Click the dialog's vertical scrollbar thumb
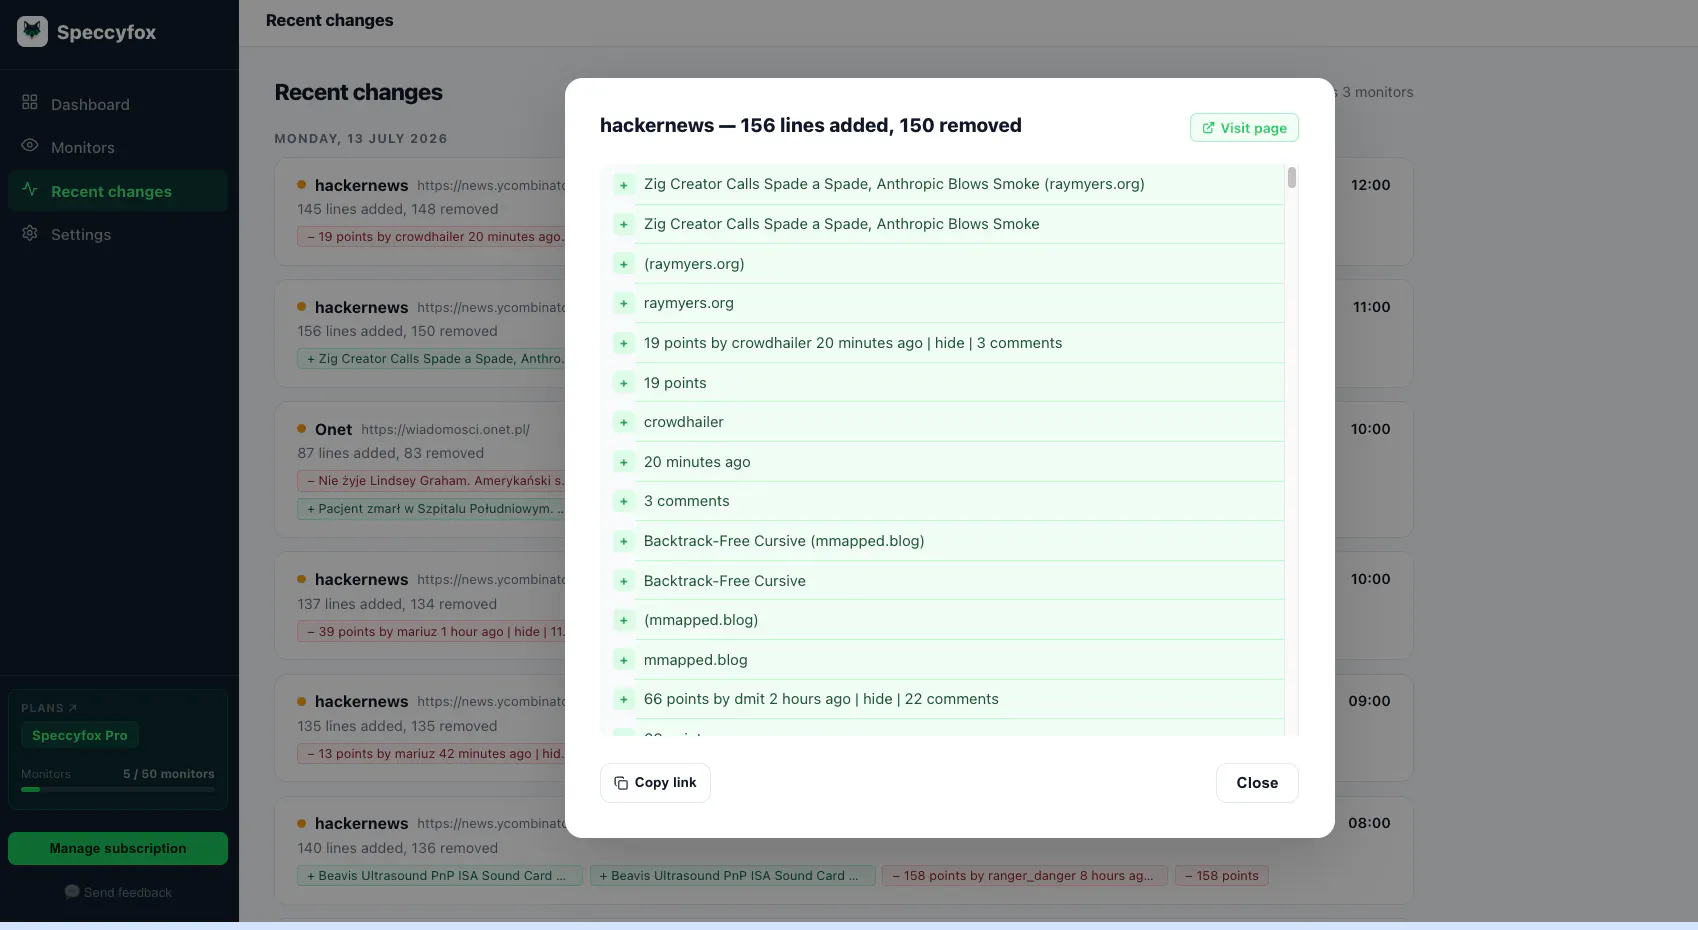This screenshot has width=1698, height=930. click(x=1292, y=177)
